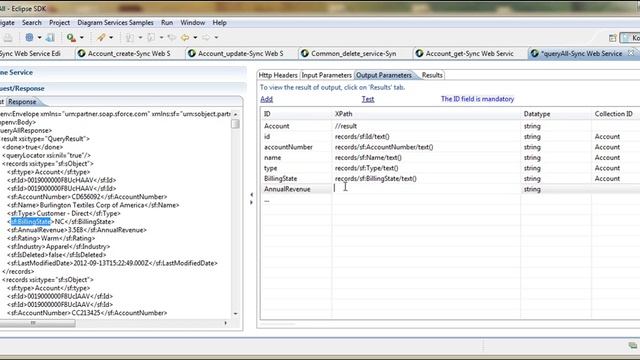Select the Response tab
Screen dimensions: 640x360
(x=22, y=102)
